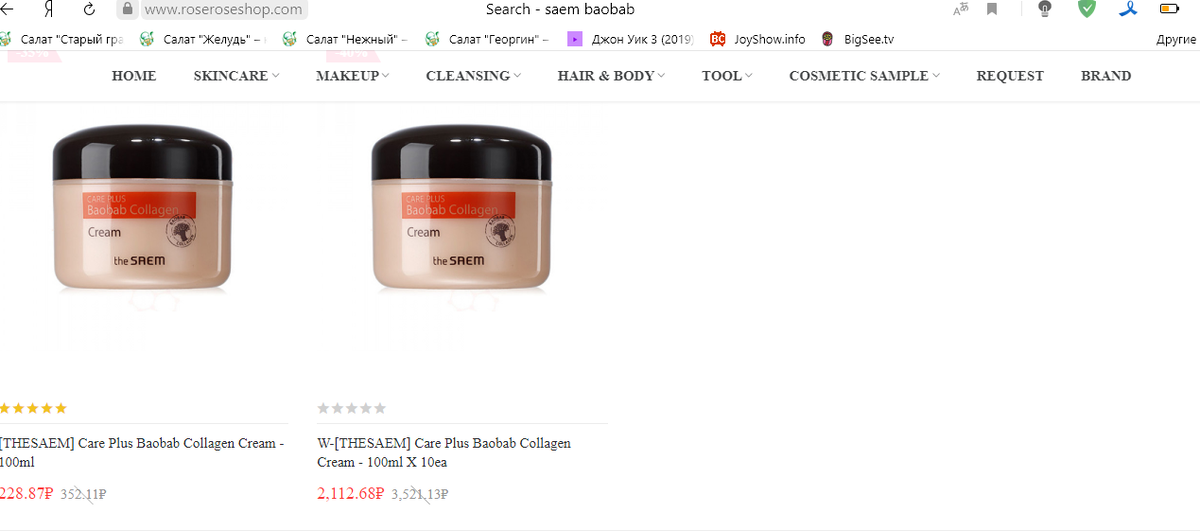Open Care Plus Baobab Collagen Cream 100ml link
1200x531 pixels.
[x=143, y=452]
